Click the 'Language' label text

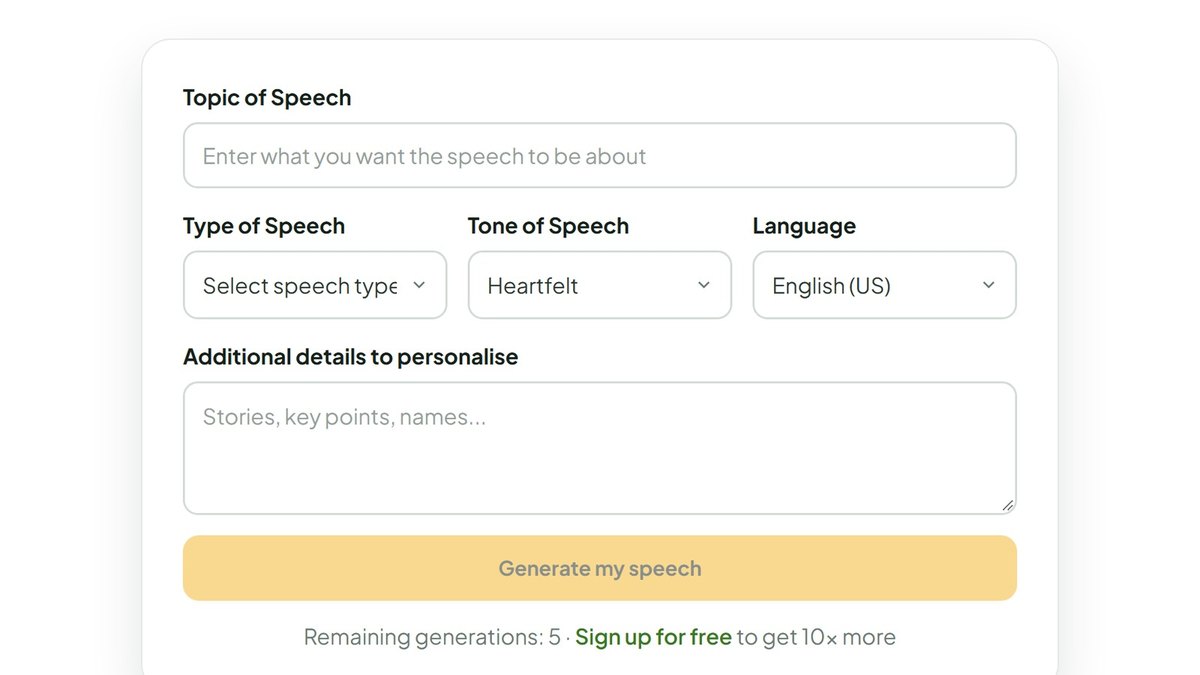804,226
